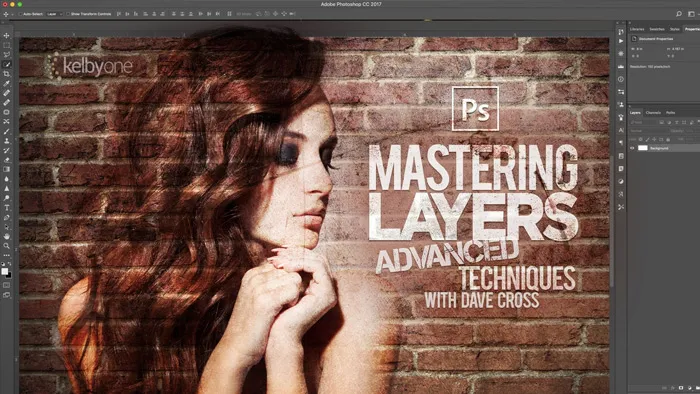
Task: Toggle pixel layer filter in Layers panel
Action: (x=662, y=122)
